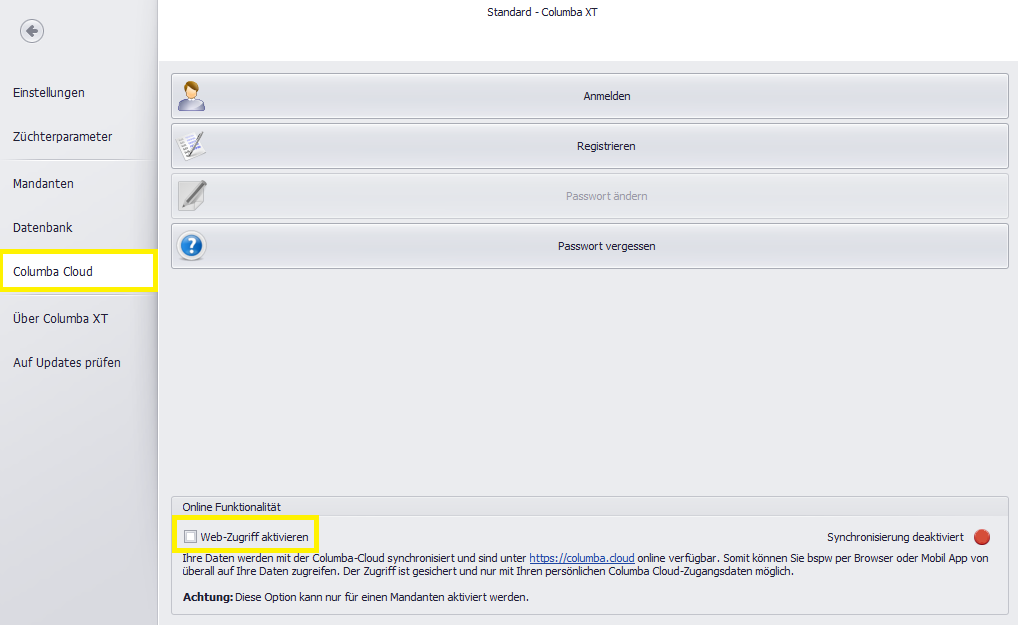Click the red synchronization status indicator
Viewport: 1018px width, 625px height.
[981, 537]
